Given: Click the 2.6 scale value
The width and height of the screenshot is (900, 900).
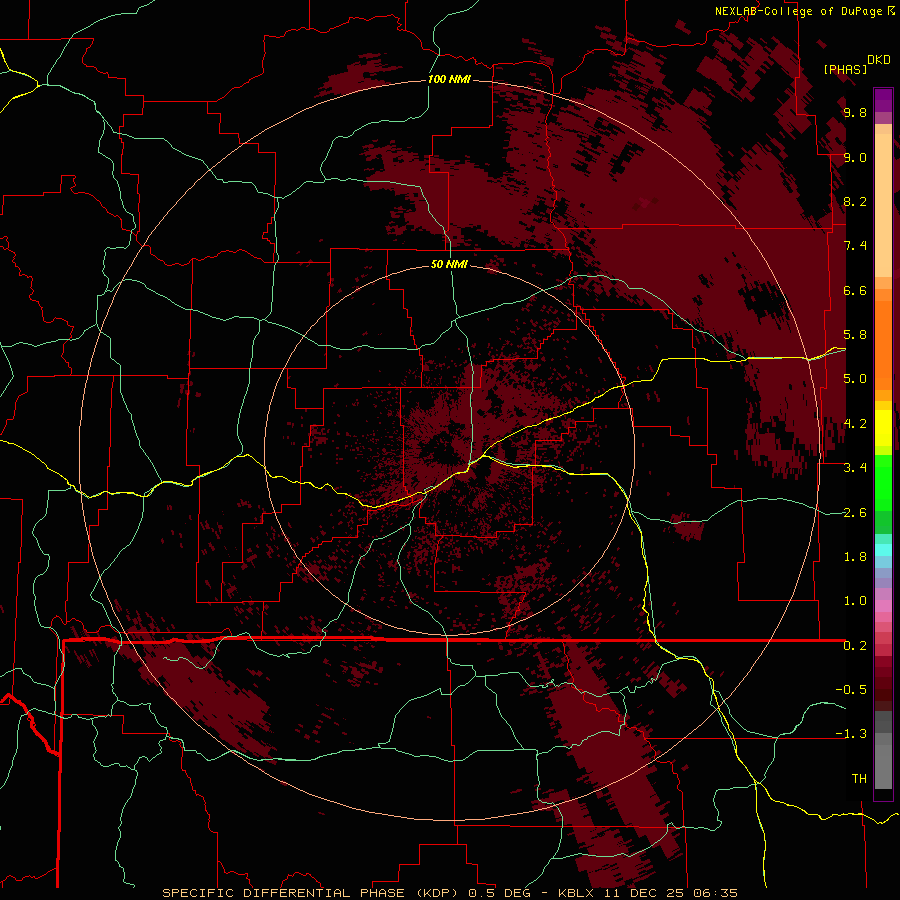Looking at the screenshot, I should (855, 513).
